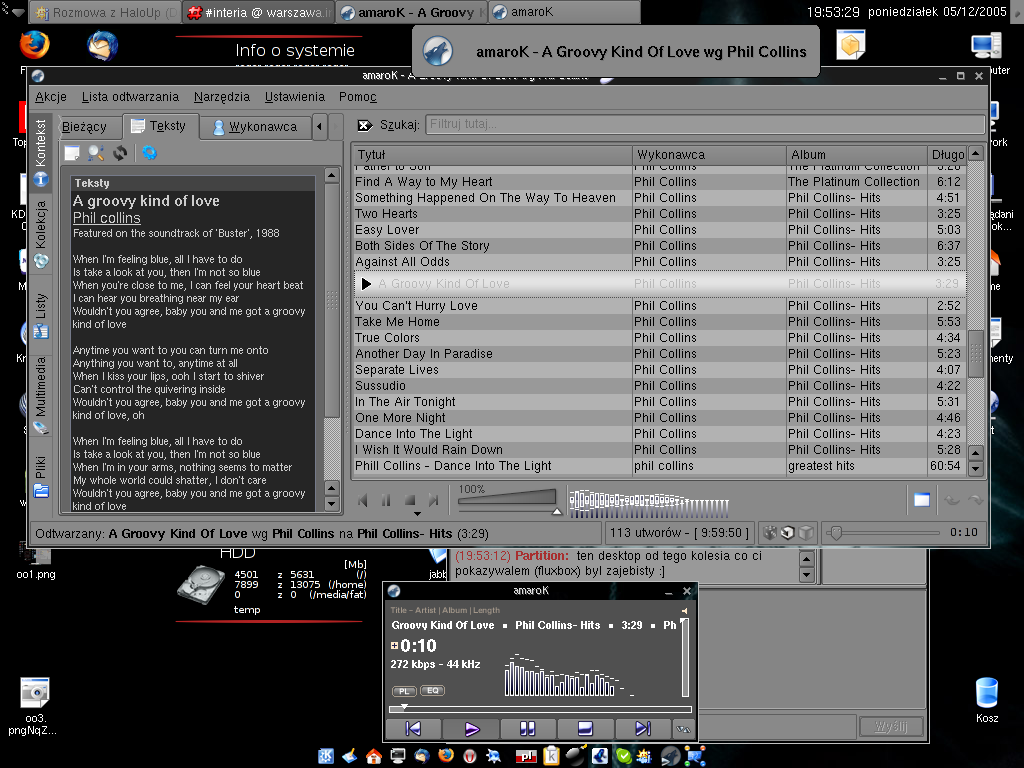Toggle random mode dice icon in status bar

pyautogui.click(x=770, y=533)
